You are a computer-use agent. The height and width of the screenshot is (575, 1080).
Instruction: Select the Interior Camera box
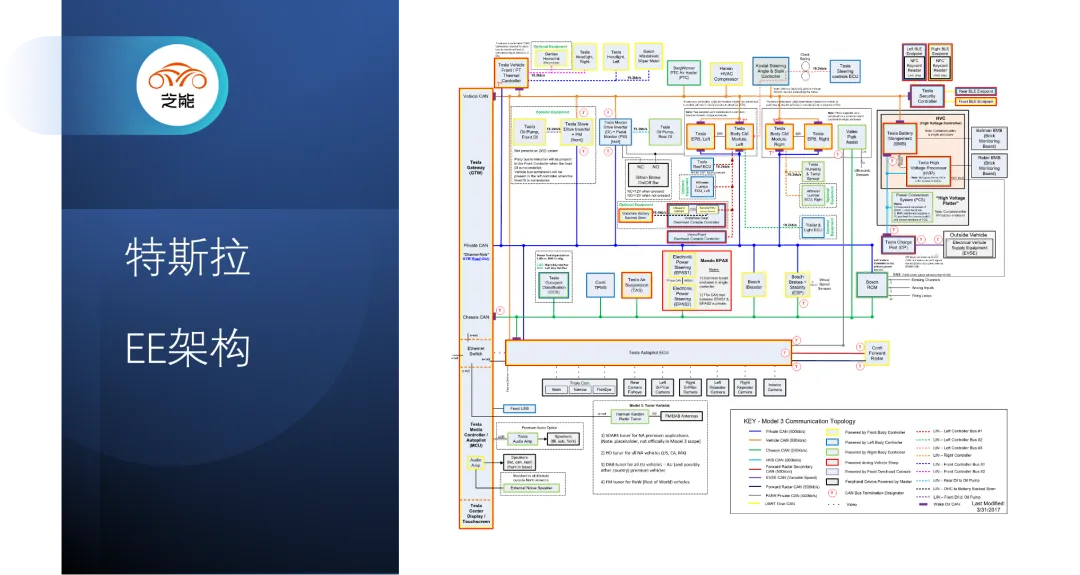[x=775, y=388]
